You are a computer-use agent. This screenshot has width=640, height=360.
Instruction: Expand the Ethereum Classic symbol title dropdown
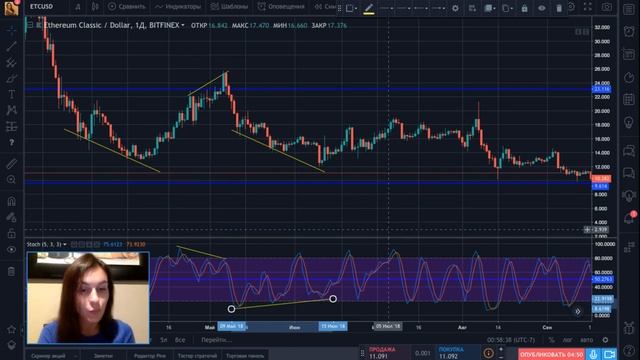pyautogui.click(x=183, y=25)
